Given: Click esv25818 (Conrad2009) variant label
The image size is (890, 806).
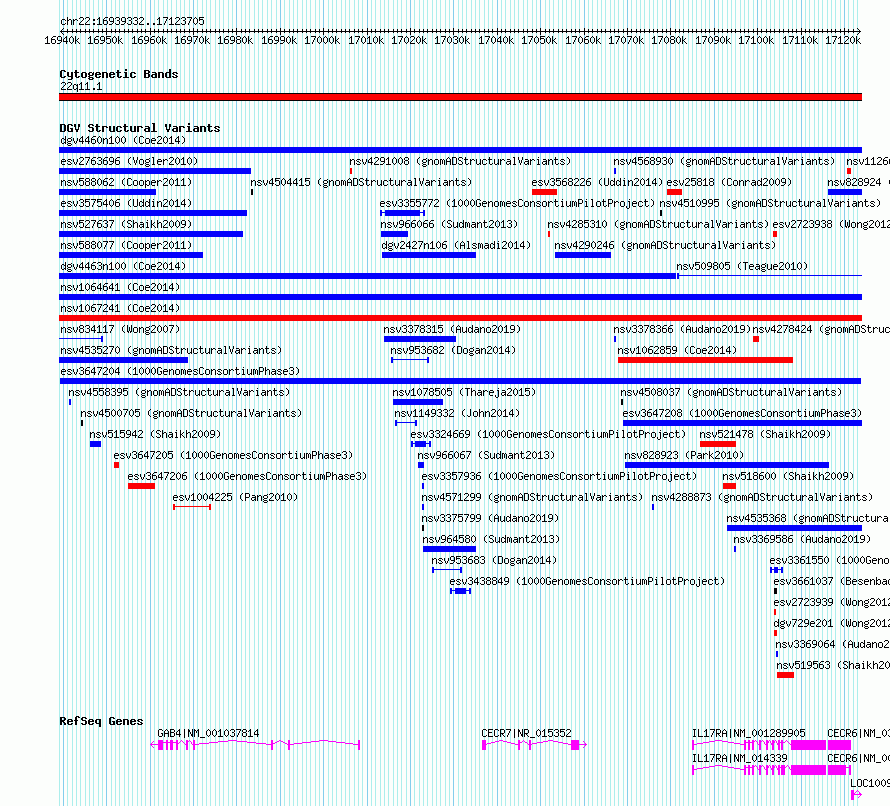Looking at the screenshot, I should click(x=729, y=182).
